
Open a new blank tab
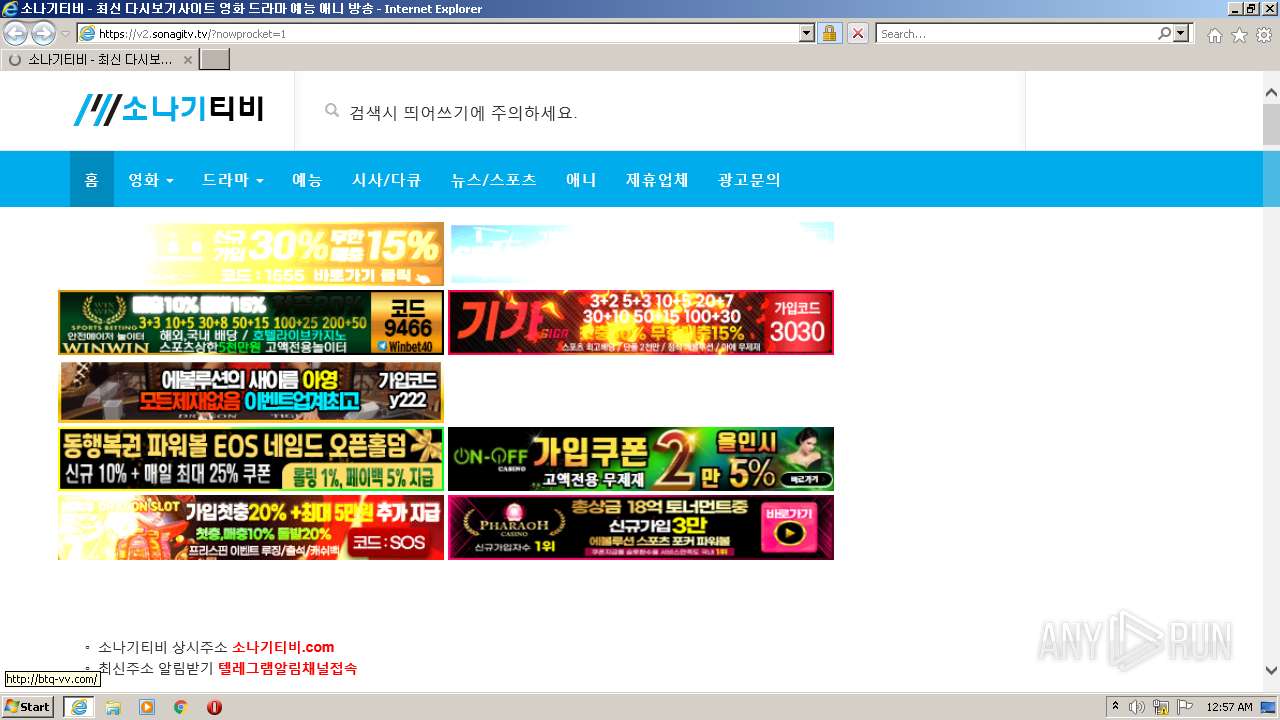click(215, 59)
